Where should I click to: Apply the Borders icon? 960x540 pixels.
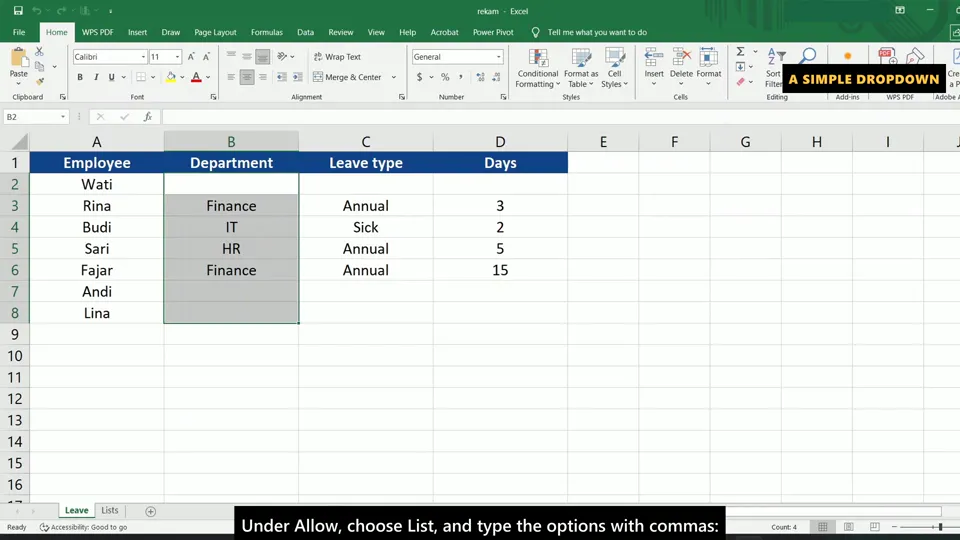tap(141, 77)
